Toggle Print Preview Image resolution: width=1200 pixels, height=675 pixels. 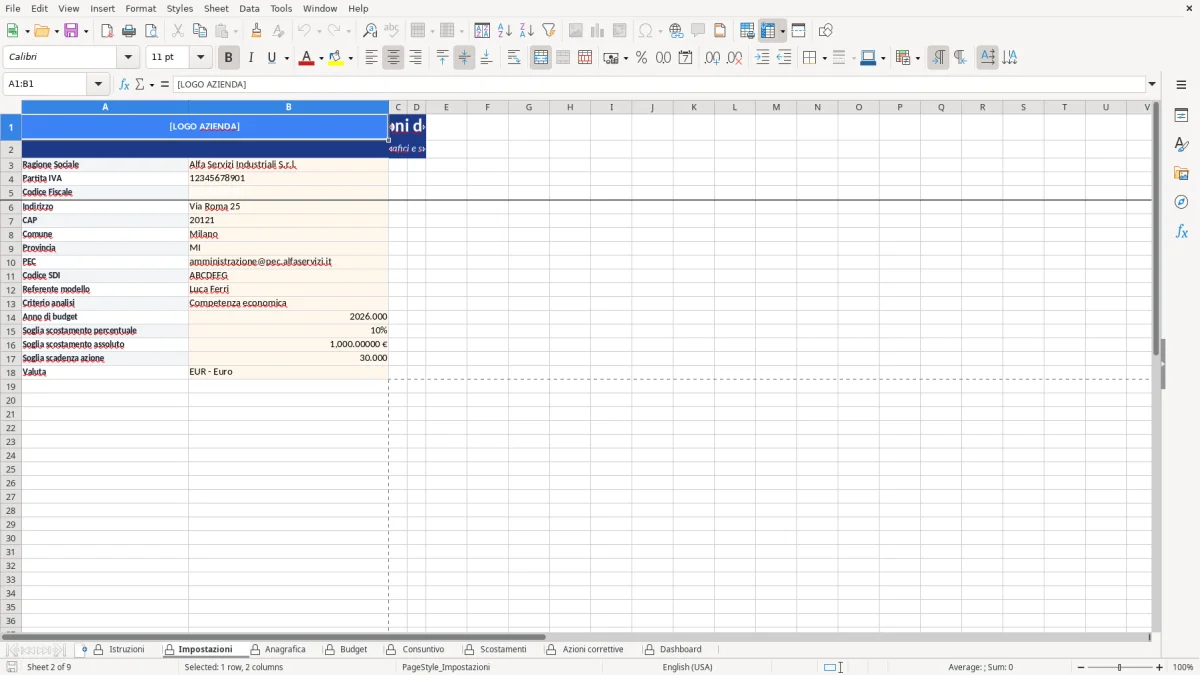(151, 31)
